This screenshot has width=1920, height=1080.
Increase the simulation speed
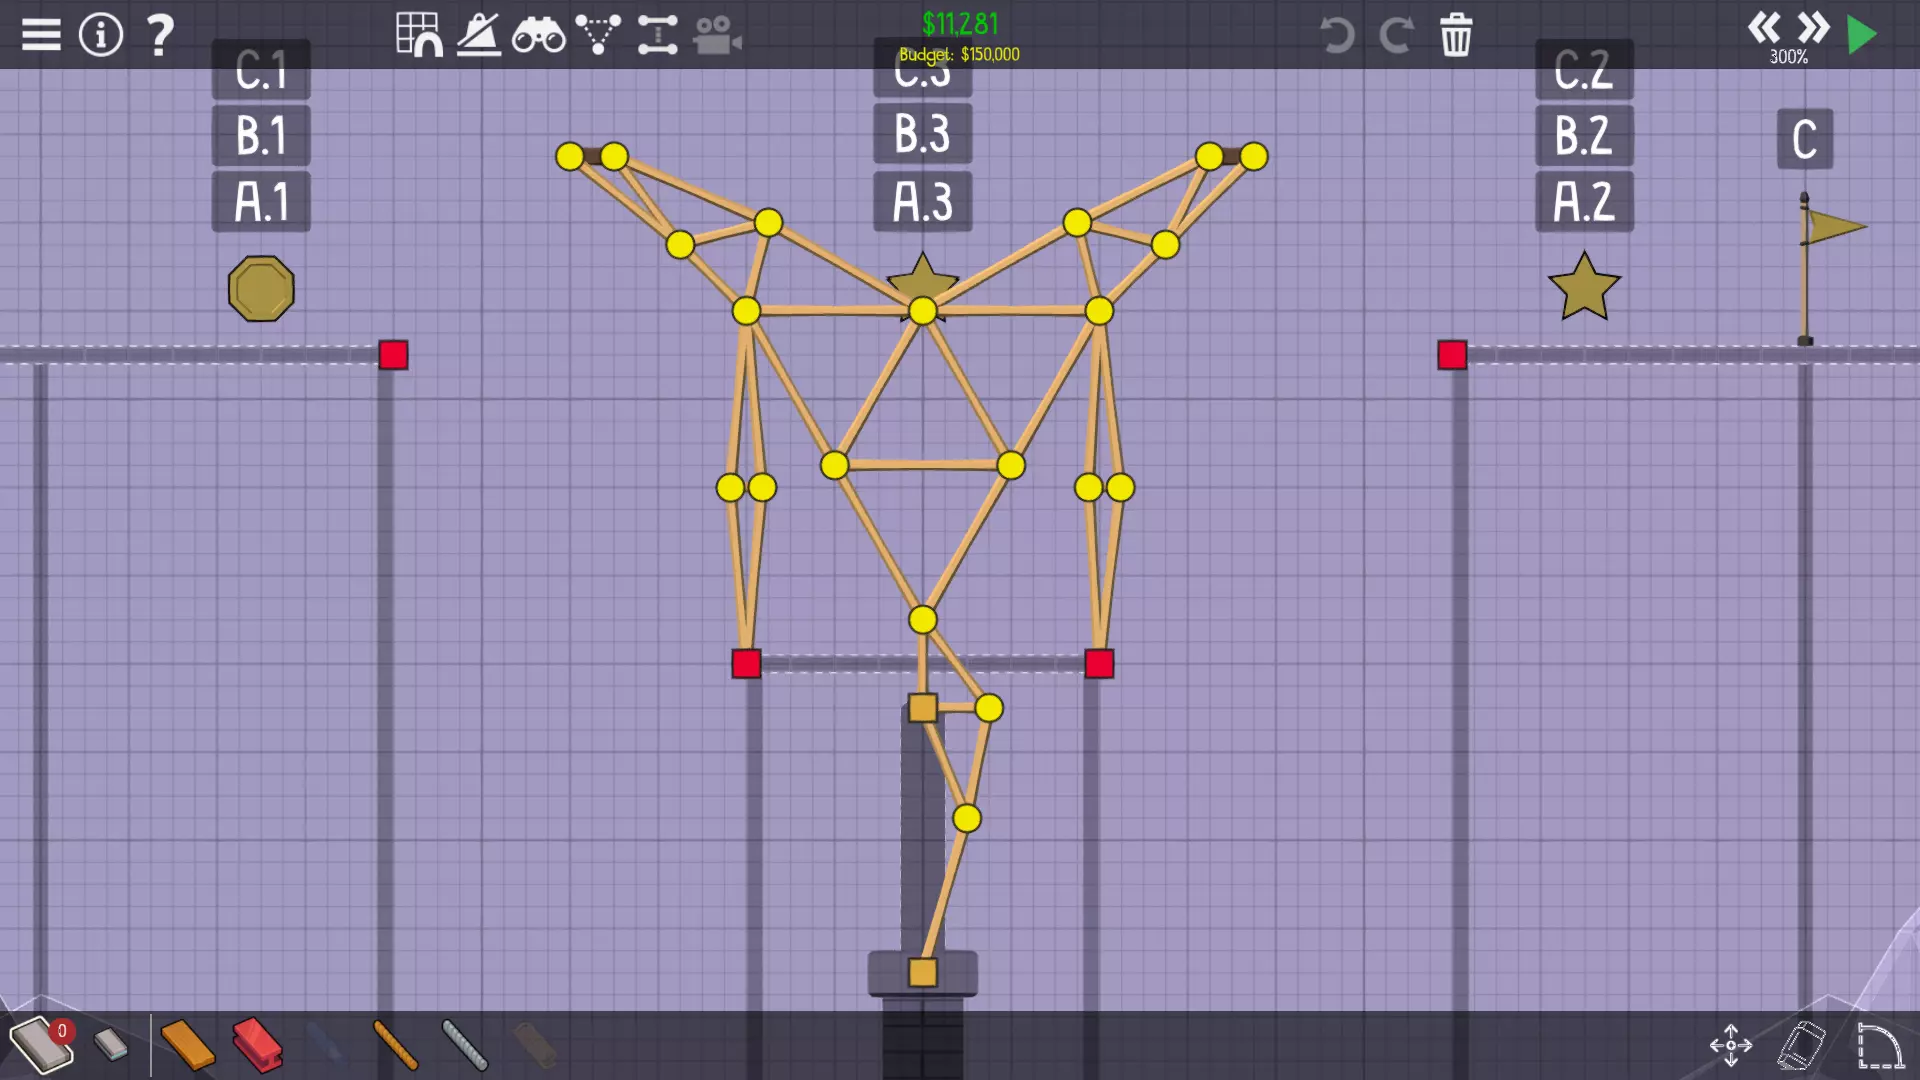(1813, 27)
